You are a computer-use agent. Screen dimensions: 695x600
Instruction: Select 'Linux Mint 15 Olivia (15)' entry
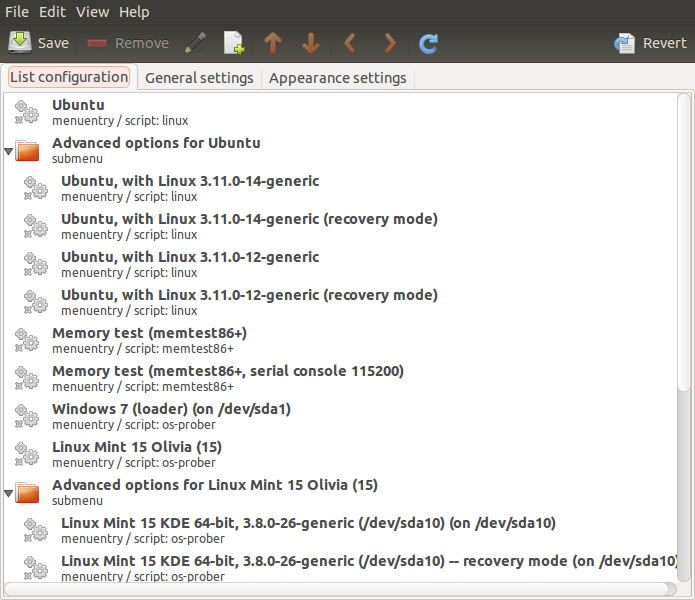[x=340, y=454]
